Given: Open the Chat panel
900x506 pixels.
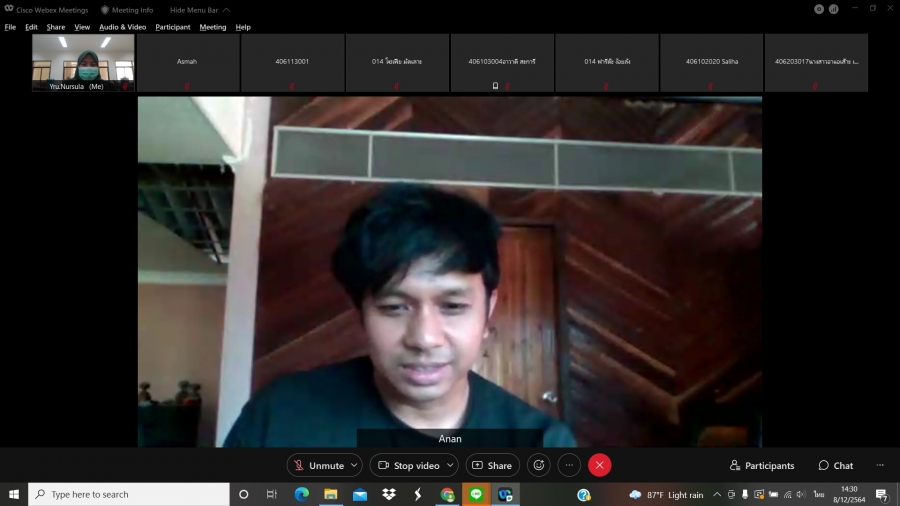Looking at the screenshot, I should (836, 465).
